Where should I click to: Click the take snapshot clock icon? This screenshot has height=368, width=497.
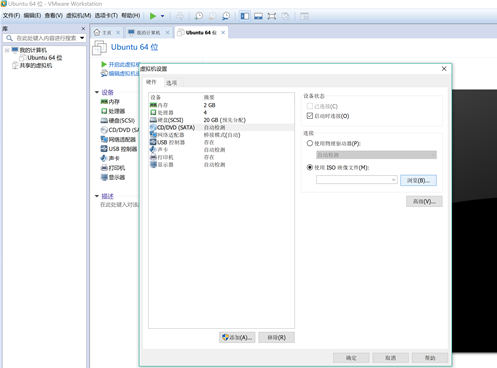coord(199,16)
